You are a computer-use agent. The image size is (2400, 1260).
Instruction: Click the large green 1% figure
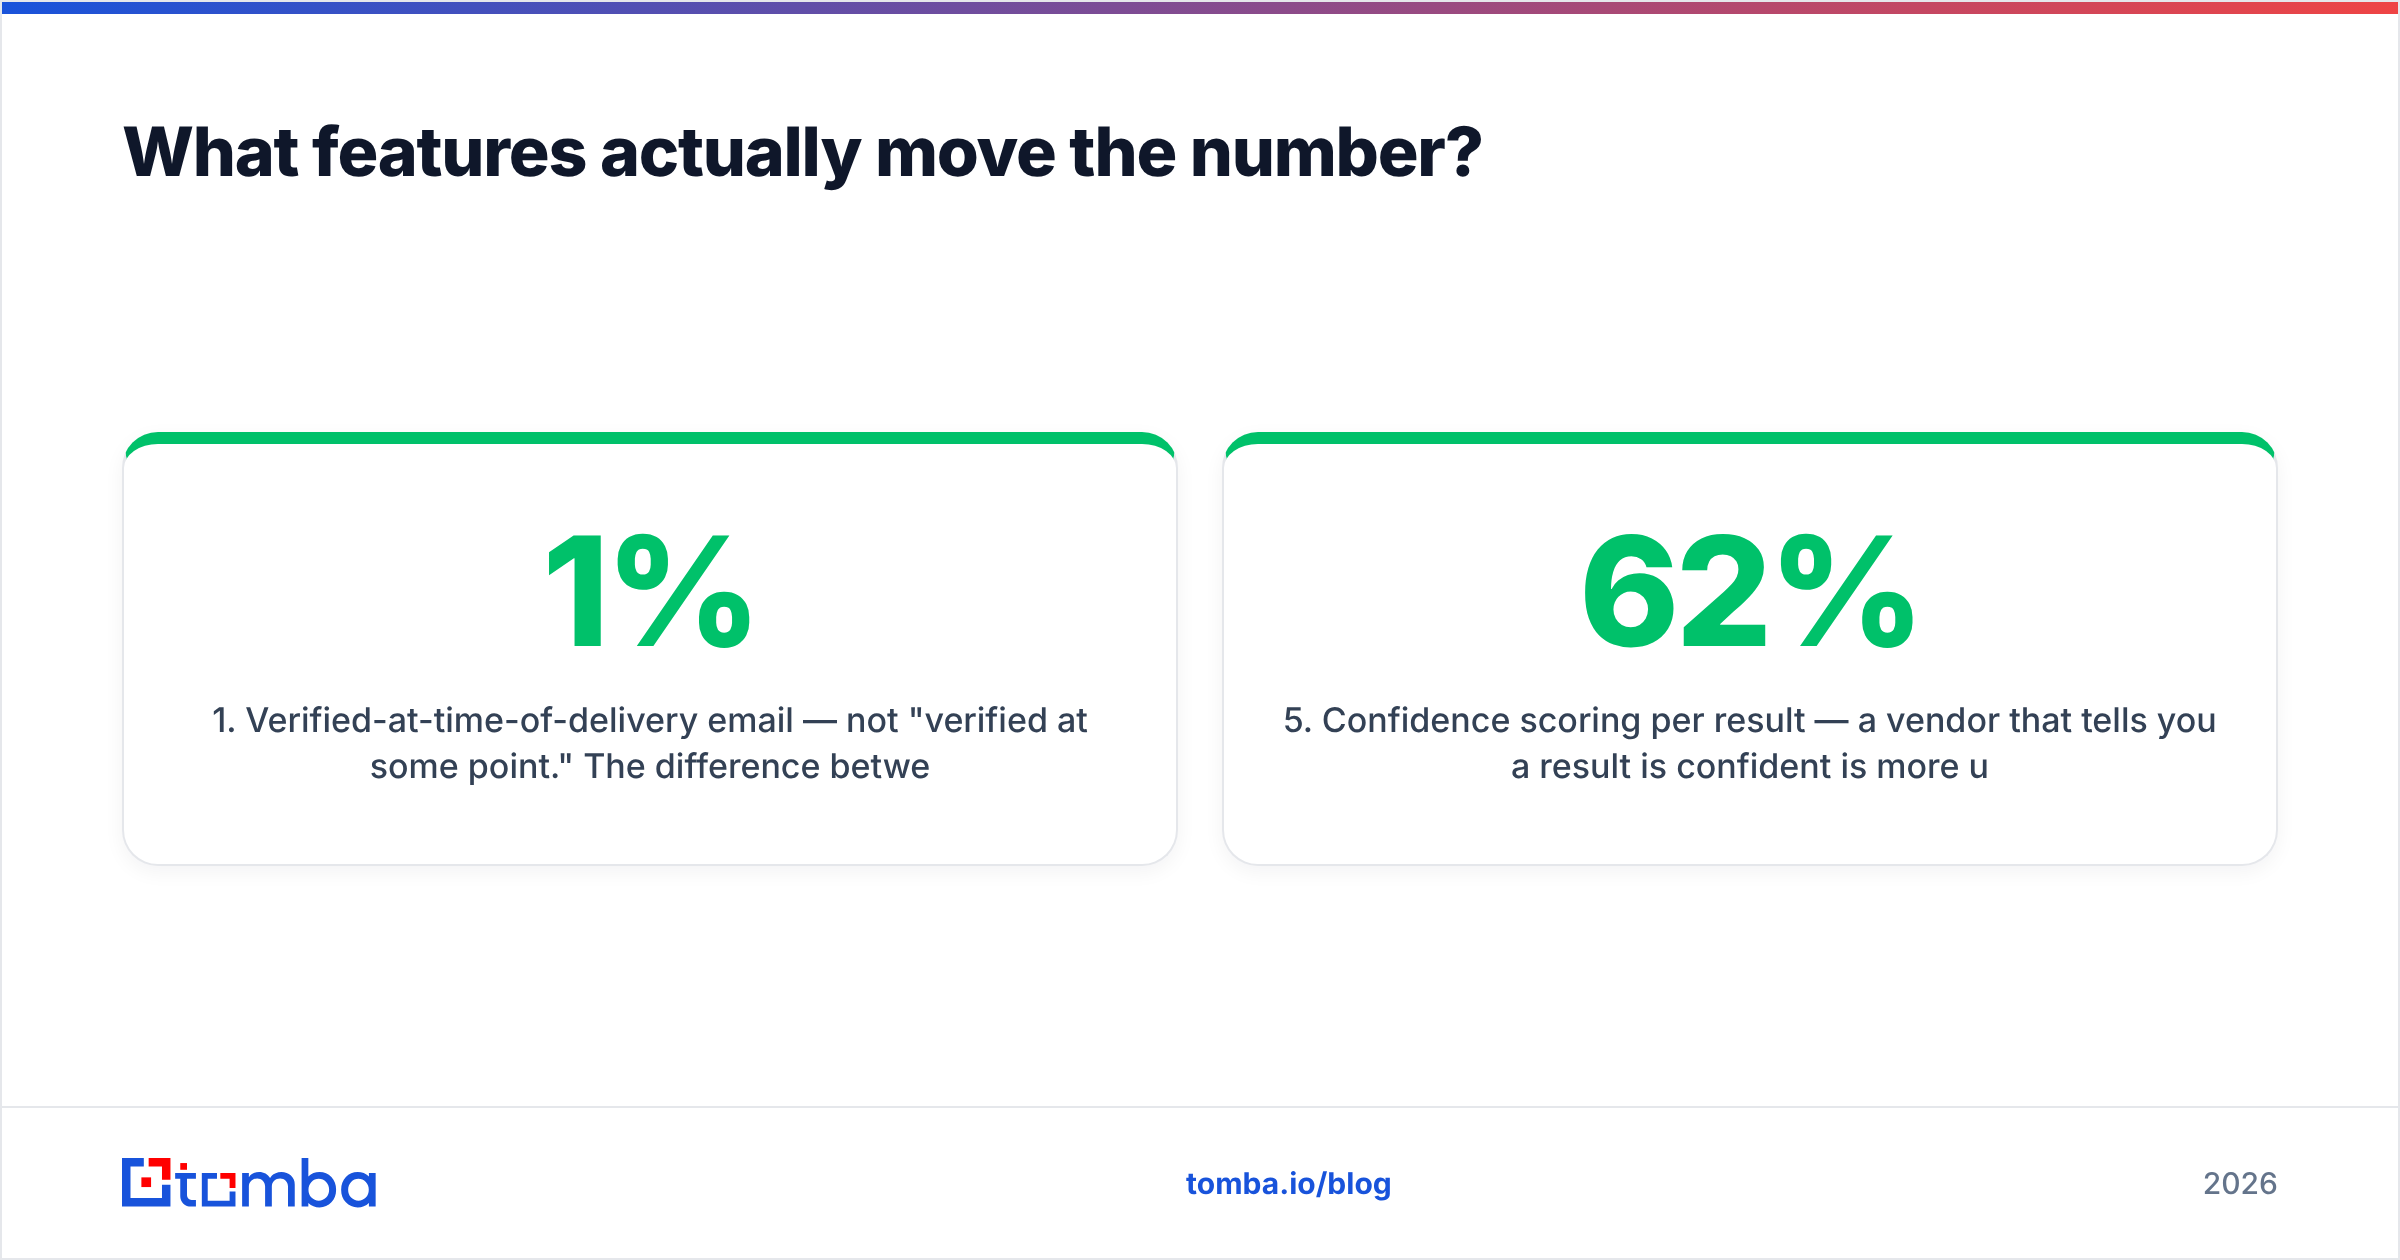point(650,591)
